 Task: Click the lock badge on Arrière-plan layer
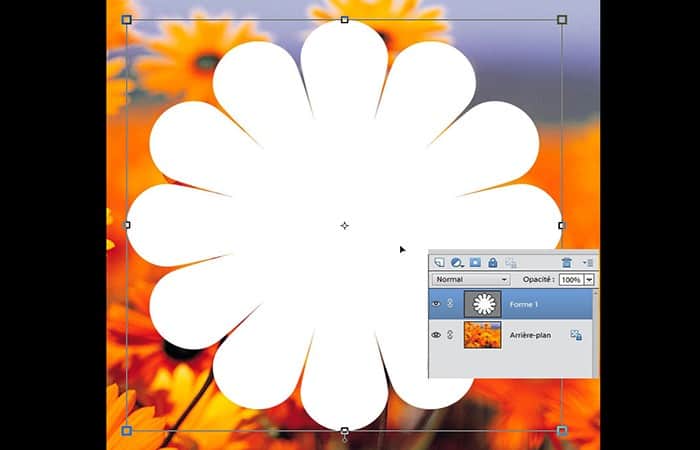(576, 335)
